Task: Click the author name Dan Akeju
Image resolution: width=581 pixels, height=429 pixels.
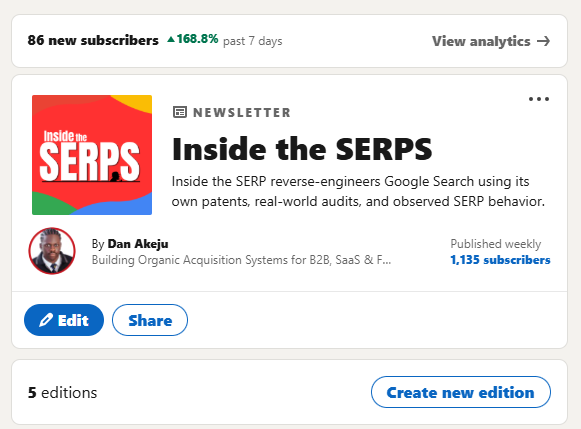Action: (x=138, y=244)
